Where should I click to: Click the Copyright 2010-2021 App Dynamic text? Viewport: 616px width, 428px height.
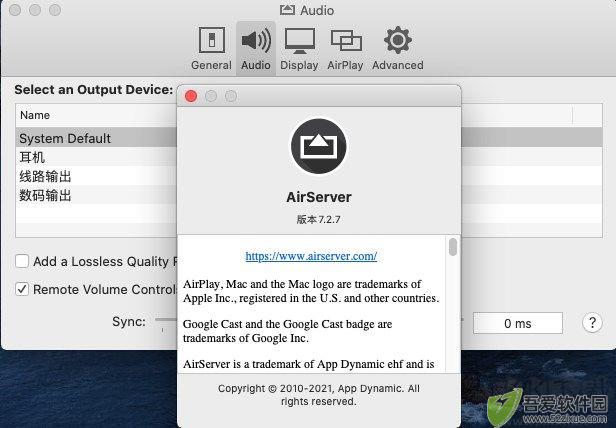[x=319, y=395]
